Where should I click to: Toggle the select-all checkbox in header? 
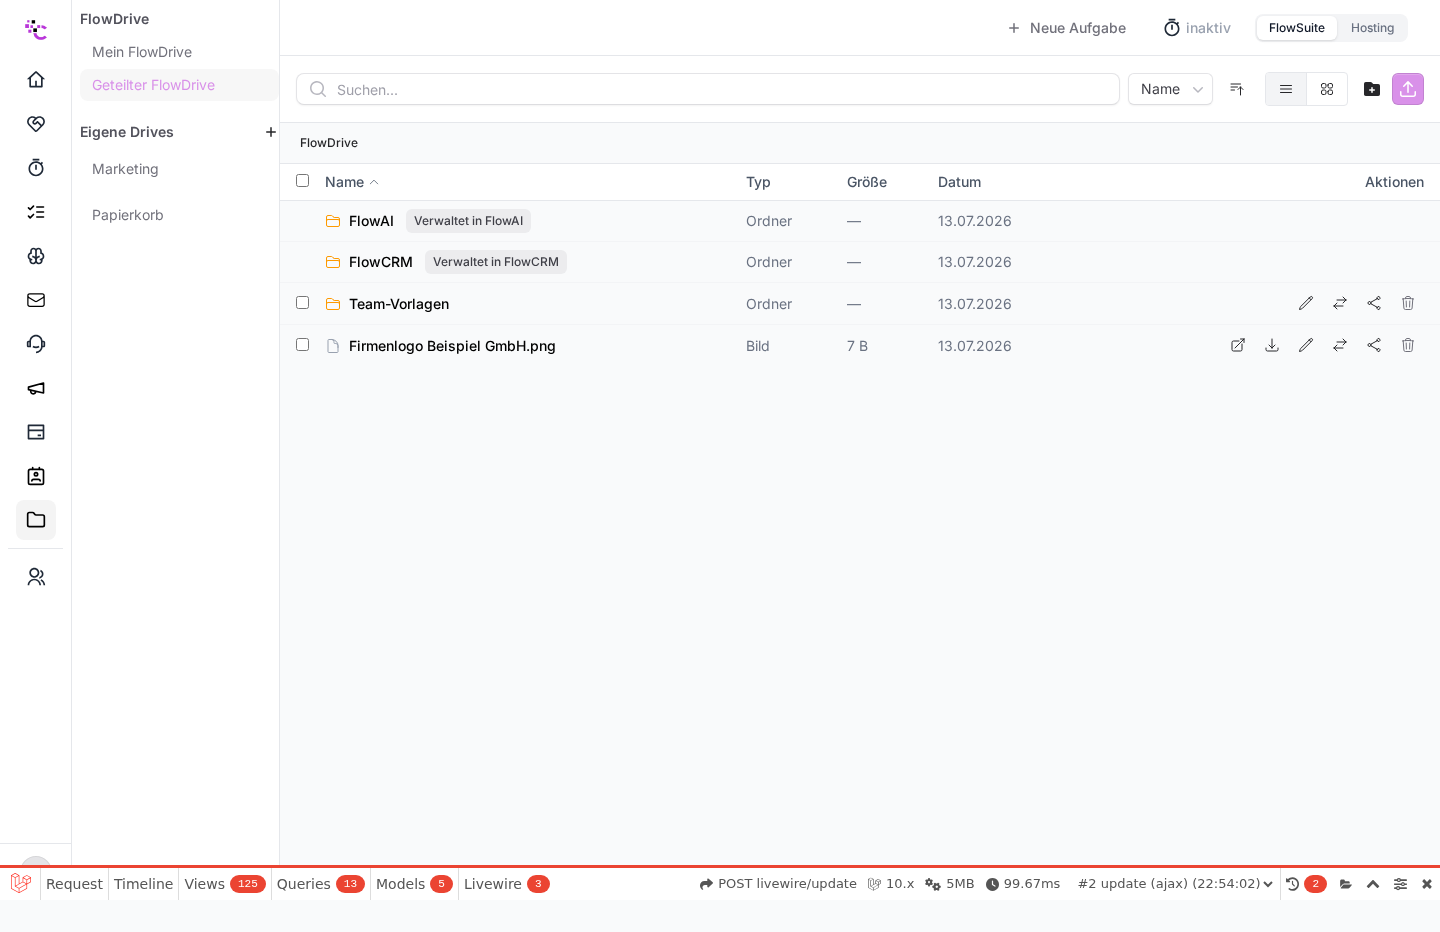click(x=302, y=181)
